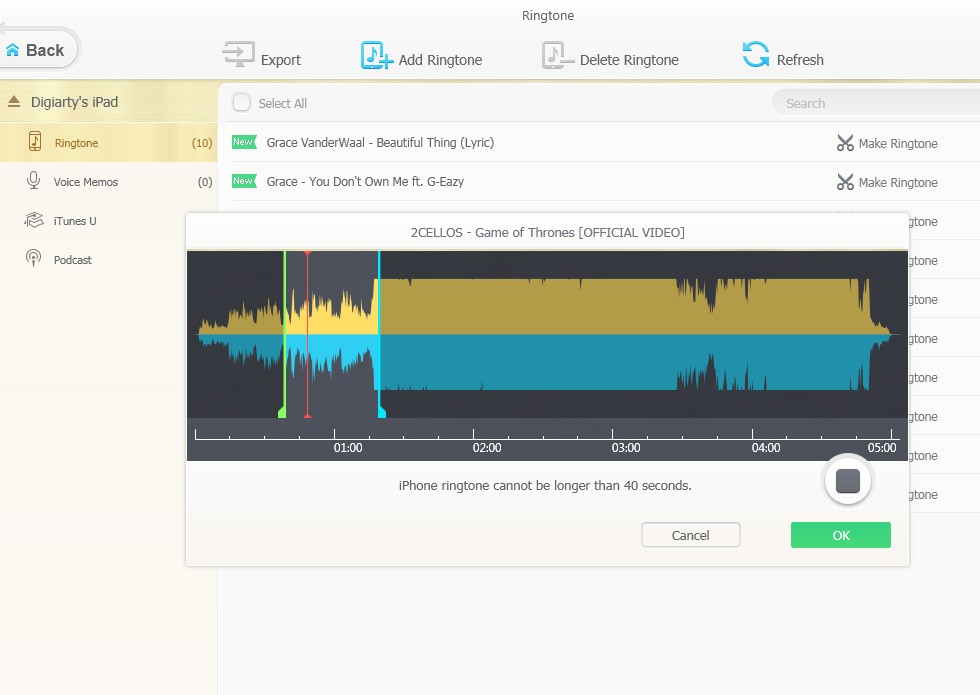Click the cyan end marker handle

click(x=381, y=412)
